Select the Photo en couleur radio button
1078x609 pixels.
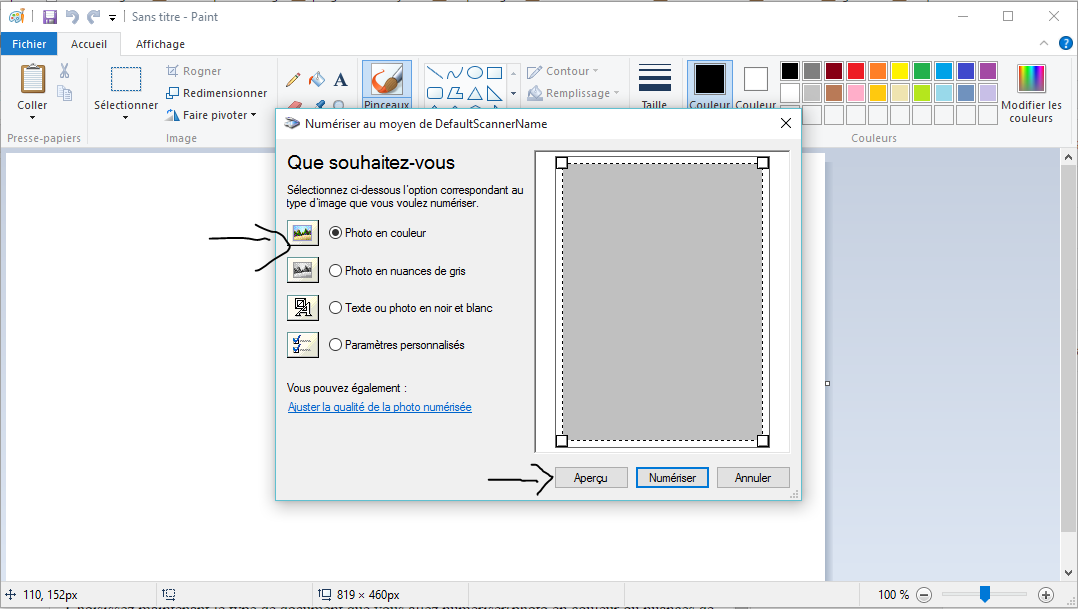[336, 233]
